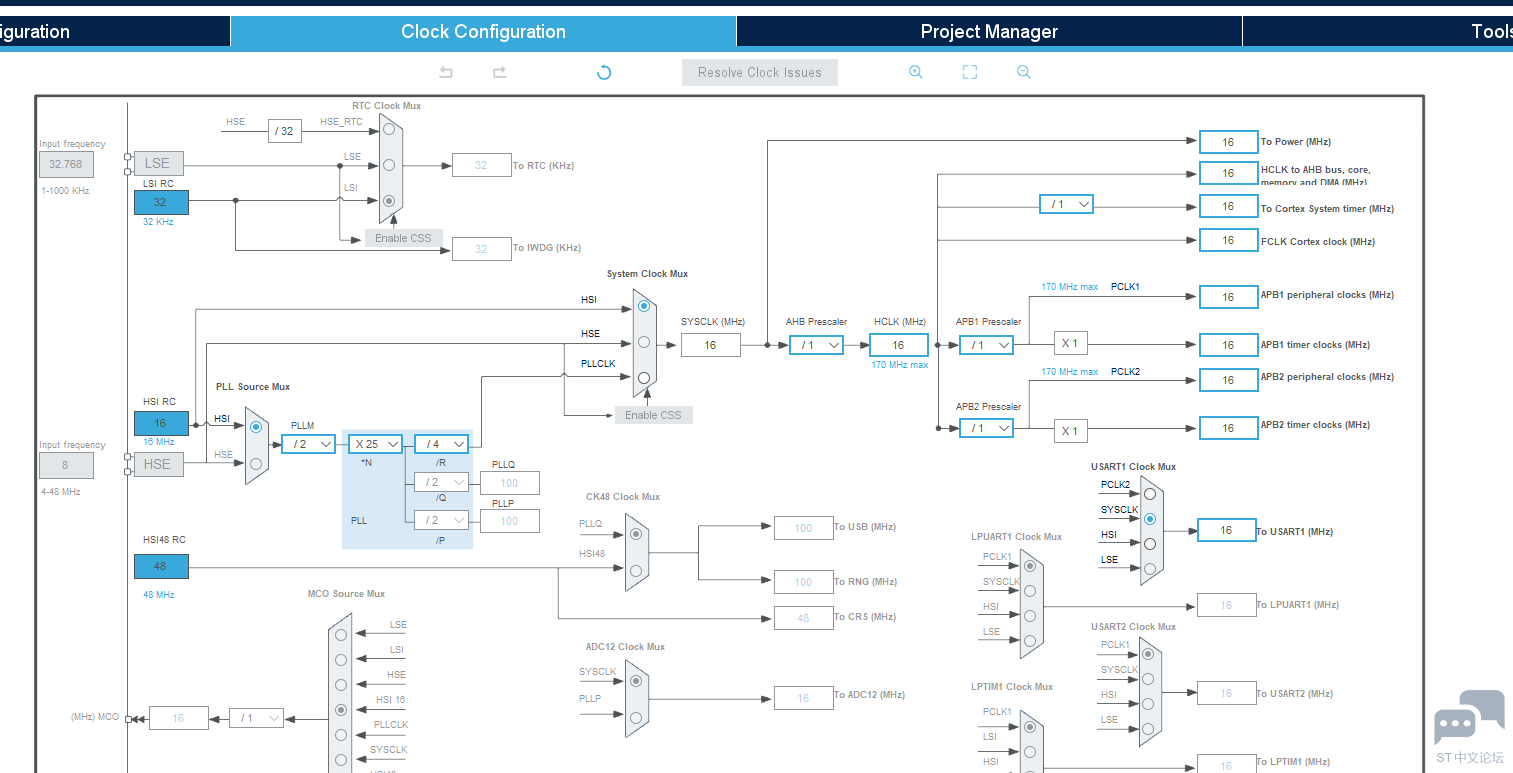
Task: Click Enable CSS under System Clock Mux
Action: click(x=654, y=415)
